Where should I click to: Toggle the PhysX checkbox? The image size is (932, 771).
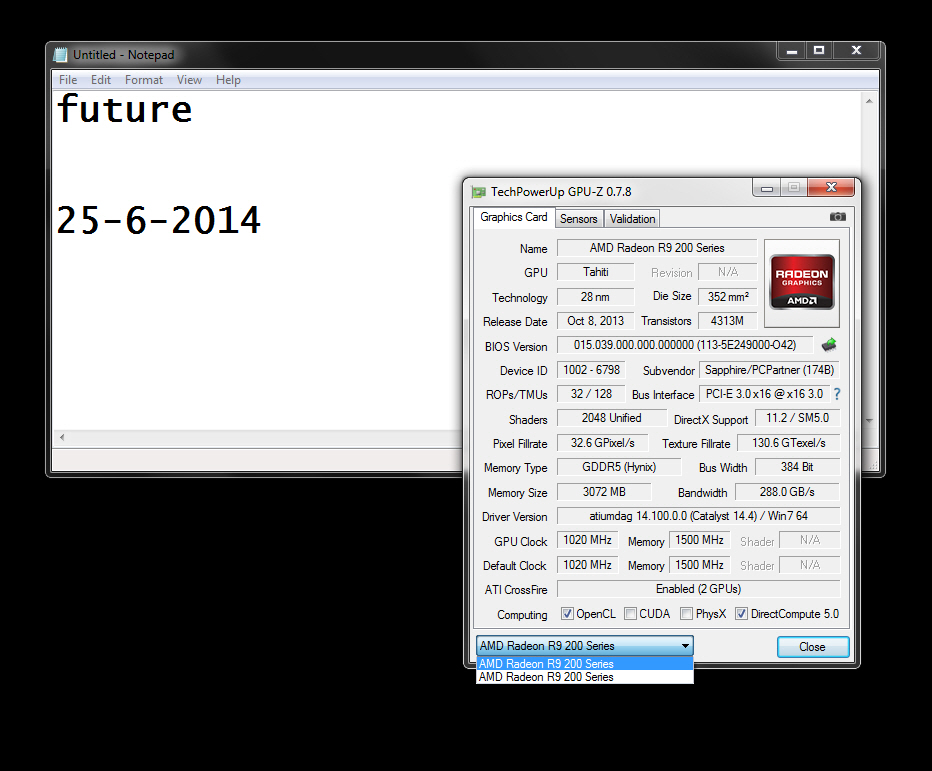point(687,613)
